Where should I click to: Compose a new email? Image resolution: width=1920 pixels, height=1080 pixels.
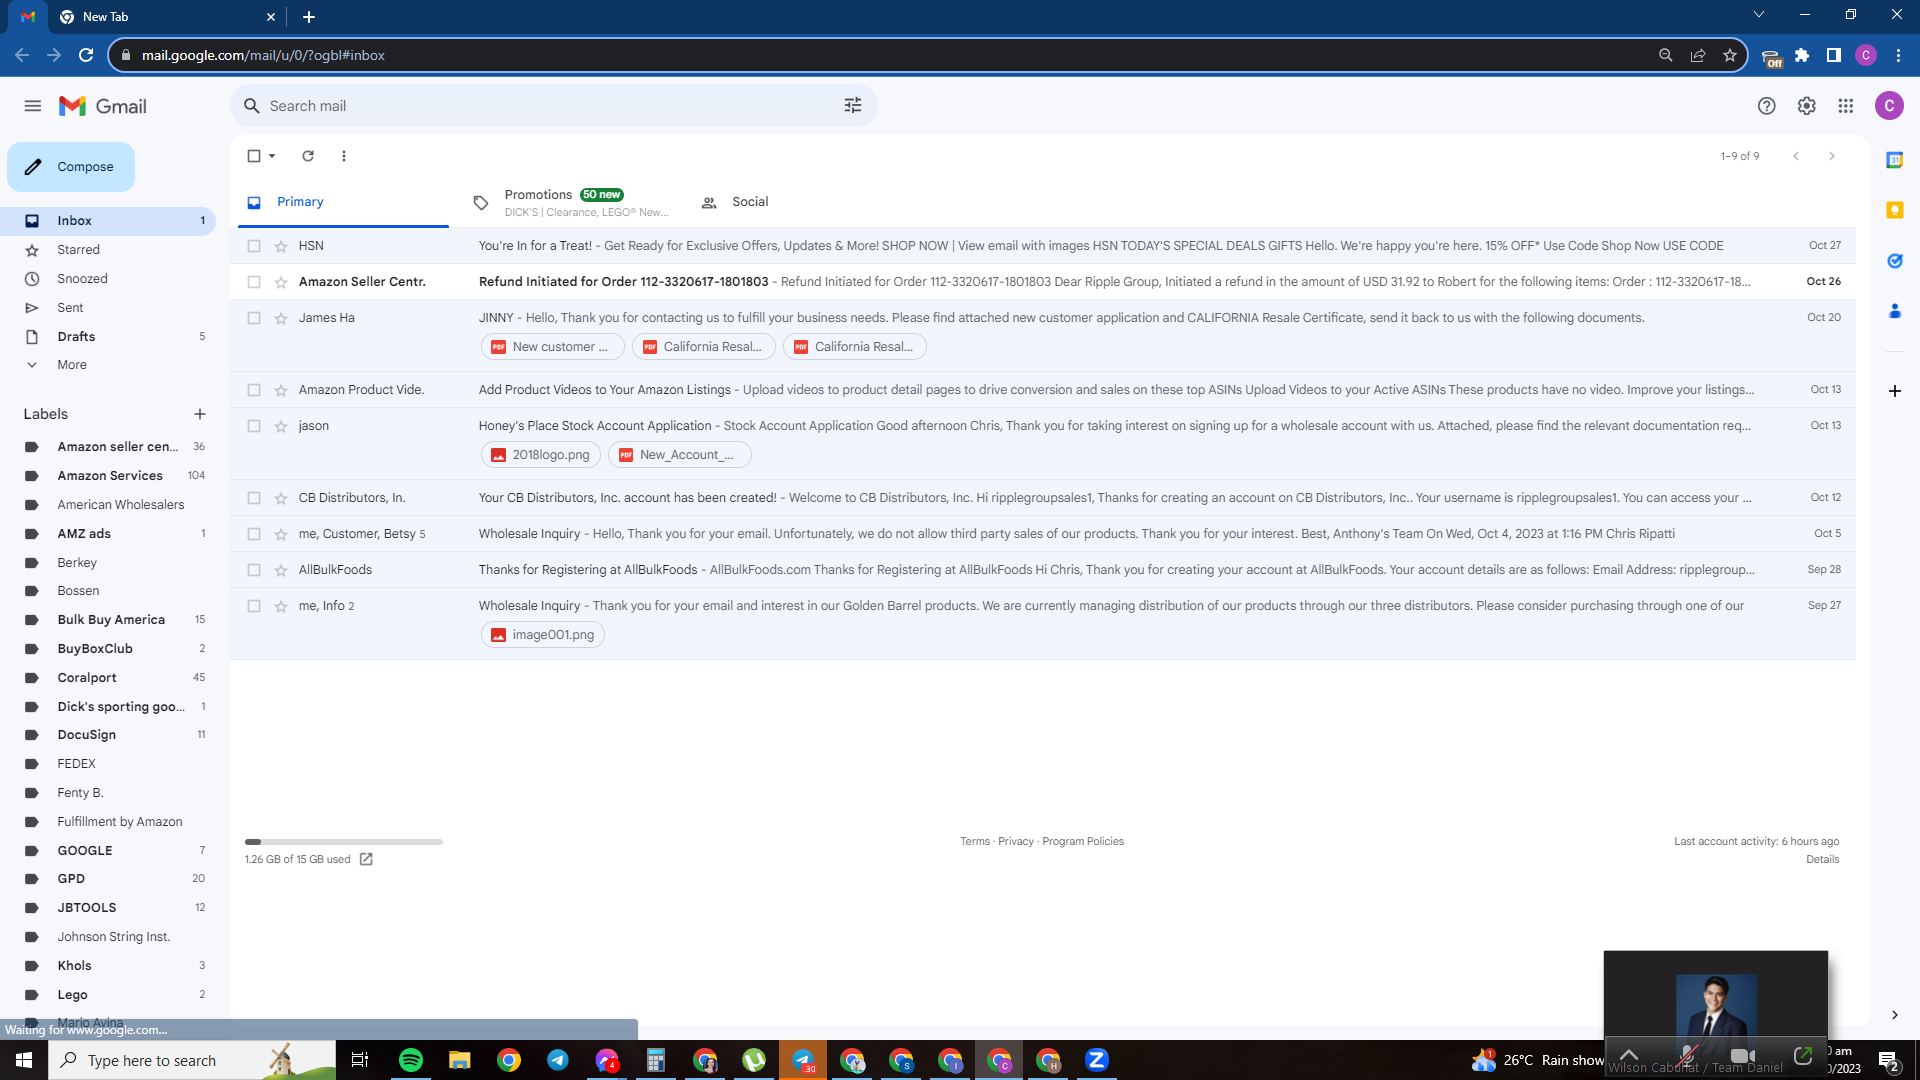[x=71, y=167]
